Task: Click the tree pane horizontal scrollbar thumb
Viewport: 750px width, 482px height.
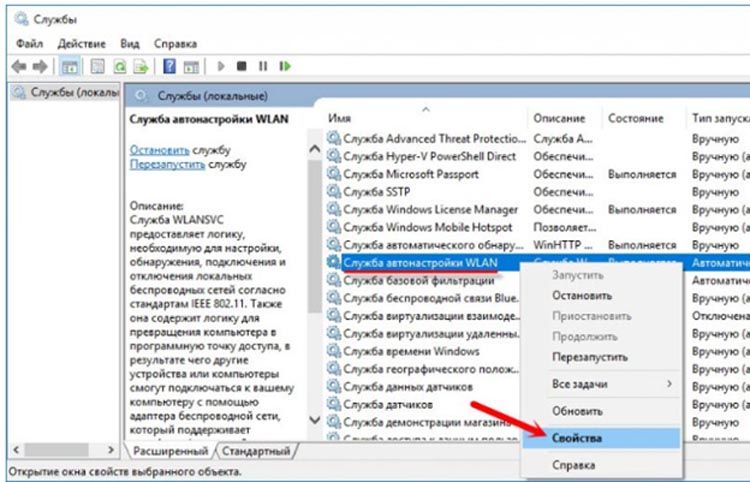Action: tap(56, 450)
